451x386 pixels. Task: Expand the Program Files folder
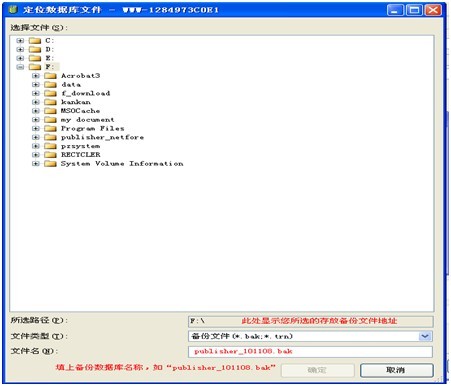(36, 129)
